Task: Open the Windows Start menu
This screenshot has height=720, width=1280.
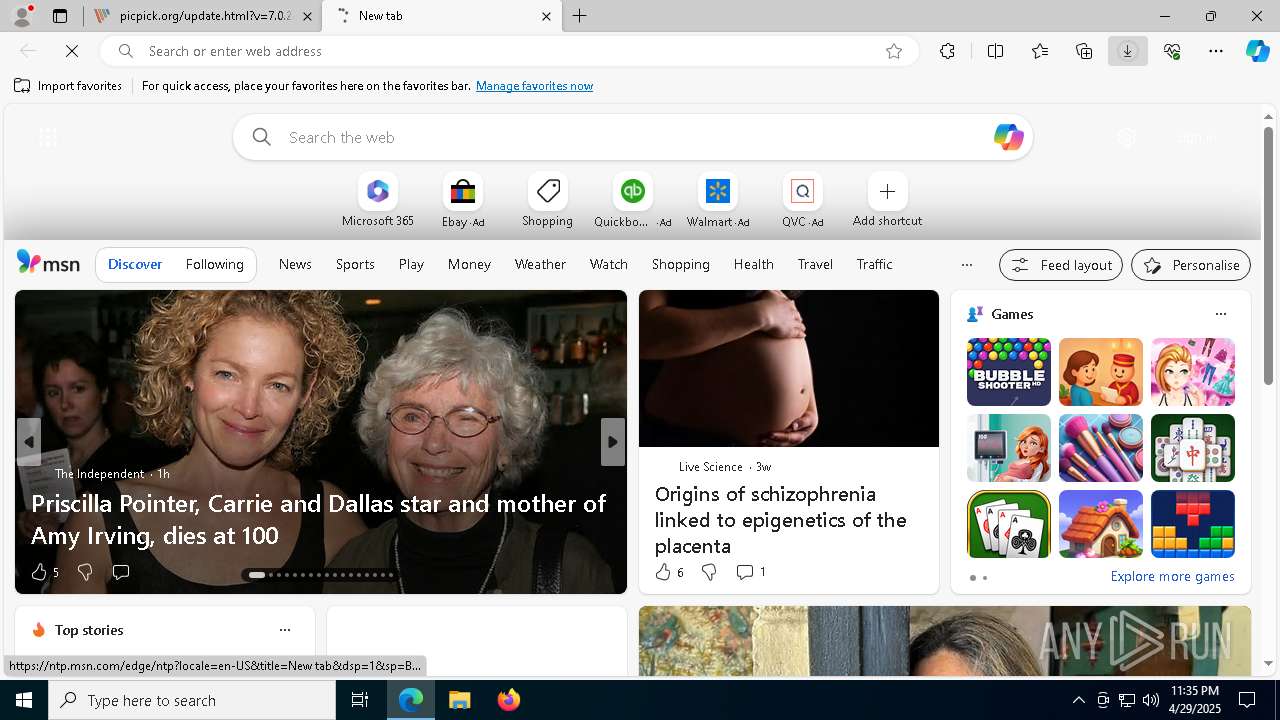Action: (24, 700)
